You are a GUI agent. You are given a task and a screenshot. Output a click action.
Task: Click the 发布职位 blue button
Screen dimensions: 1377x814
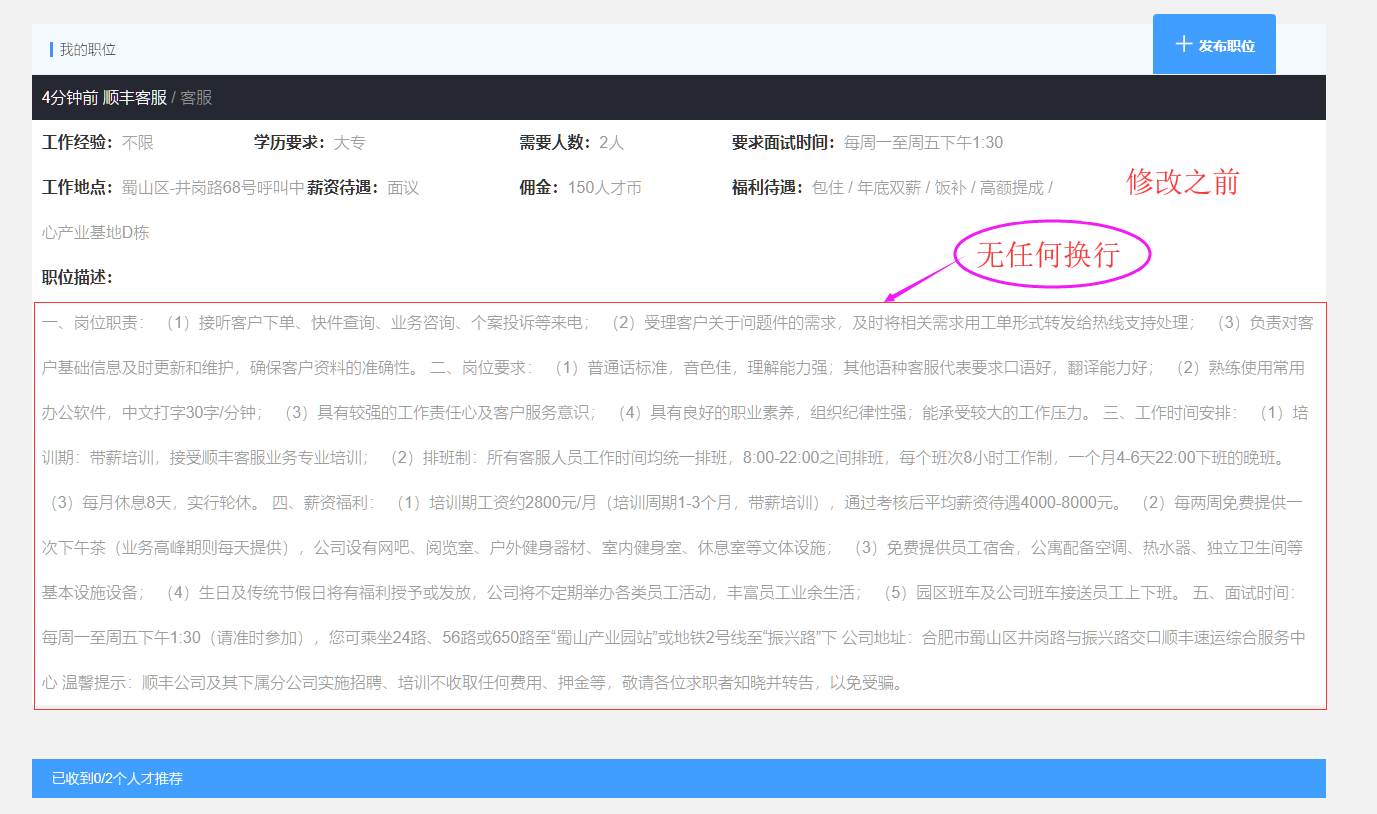[1214, 44]
